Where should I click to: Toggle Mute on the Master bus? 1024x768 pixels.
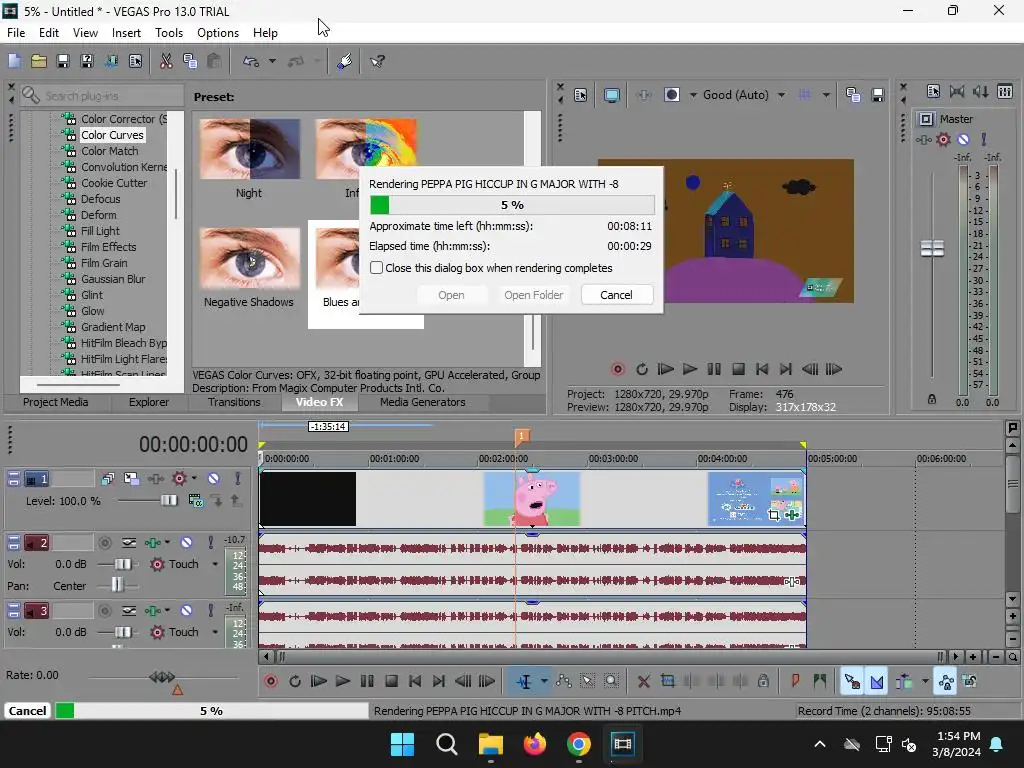point(963,139)
